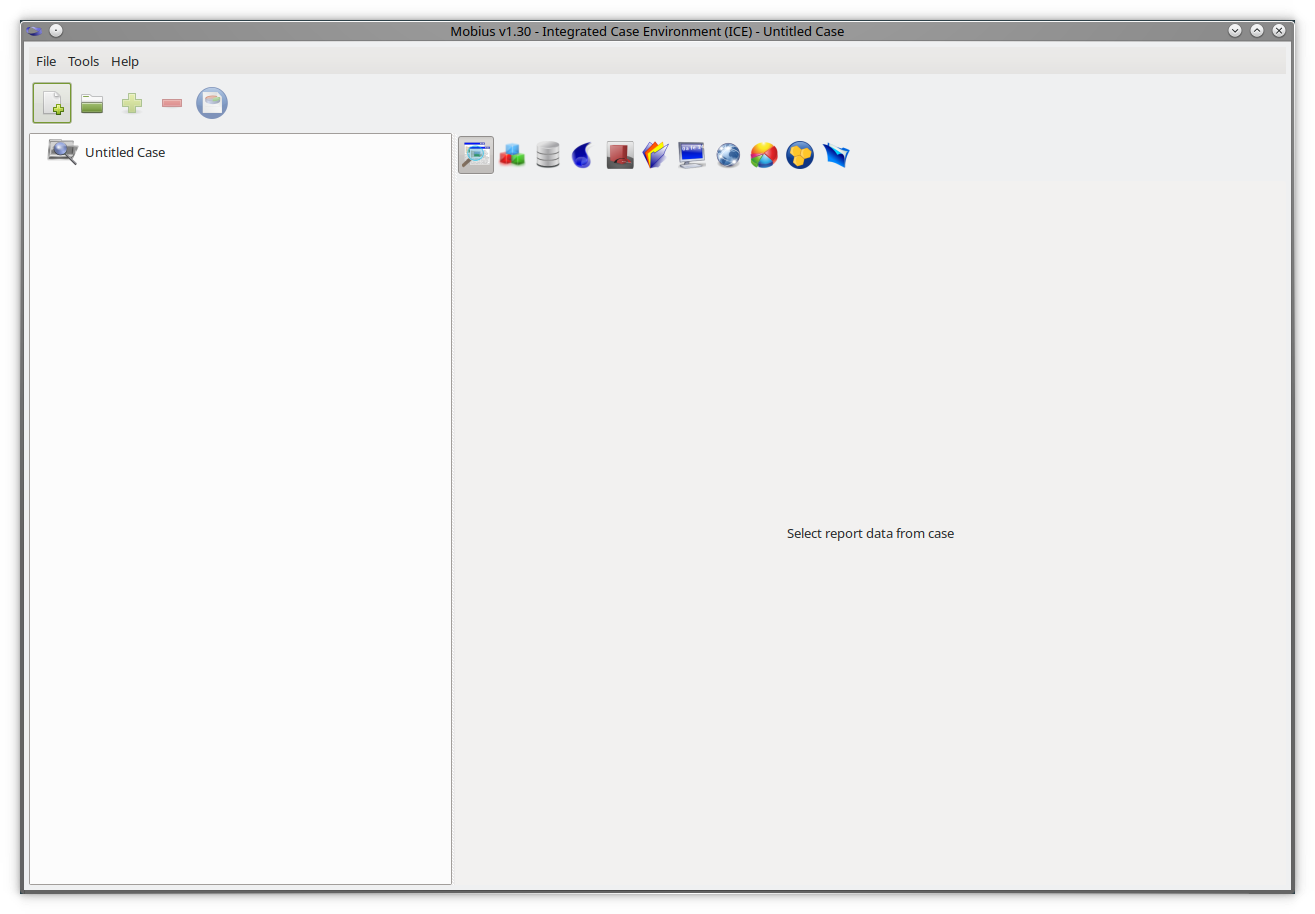
Task: Open the File menu
Action: coord(46,61)
